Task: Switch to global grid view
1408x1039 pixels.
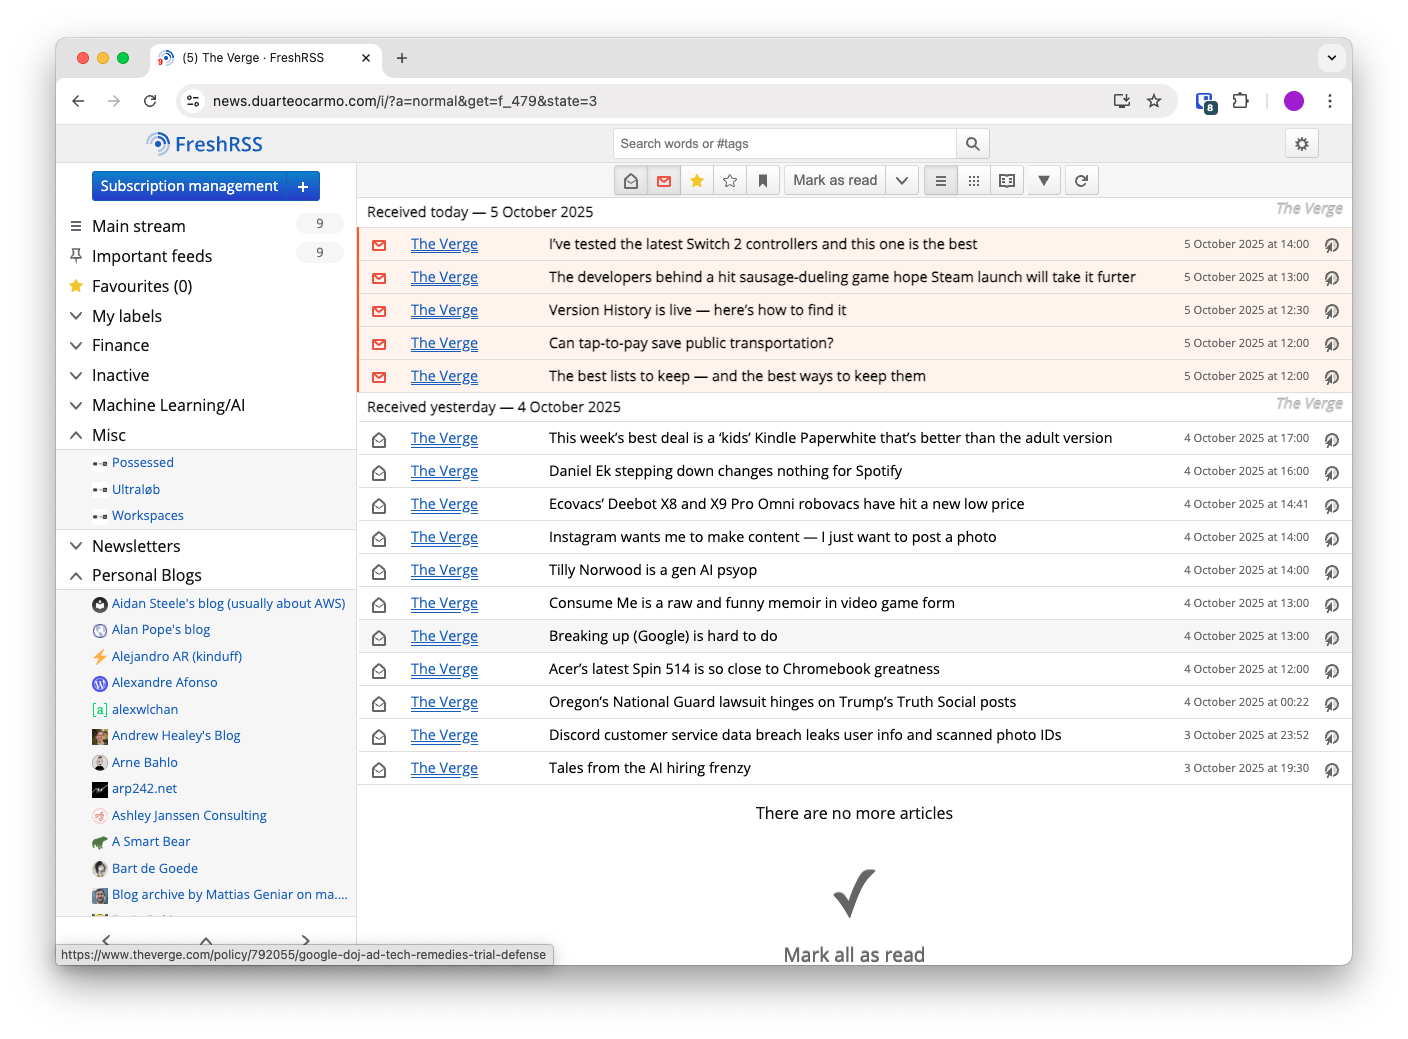Action: click(973, 181)
